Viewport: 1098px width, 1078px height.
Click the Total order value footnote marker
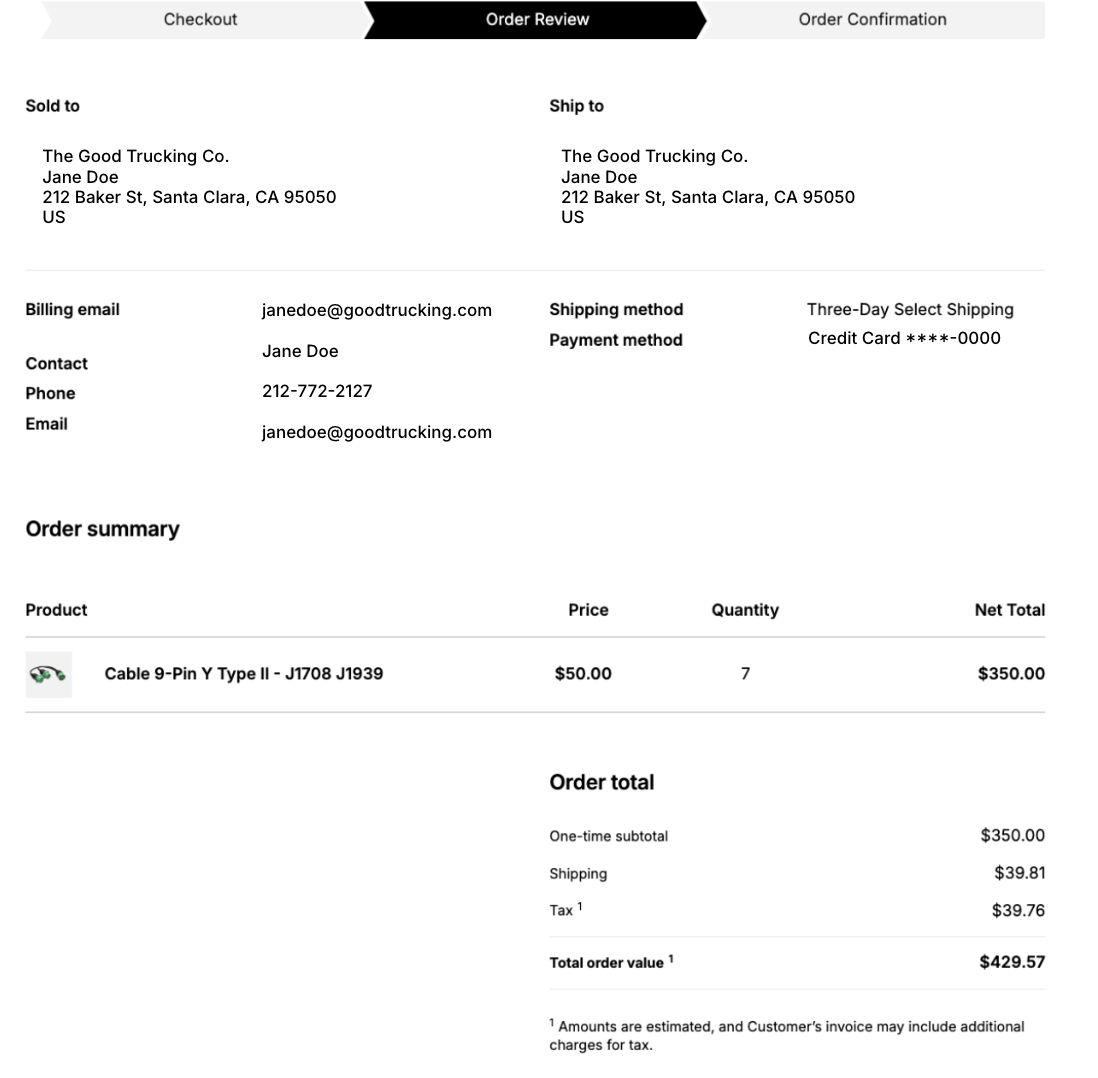671,959
